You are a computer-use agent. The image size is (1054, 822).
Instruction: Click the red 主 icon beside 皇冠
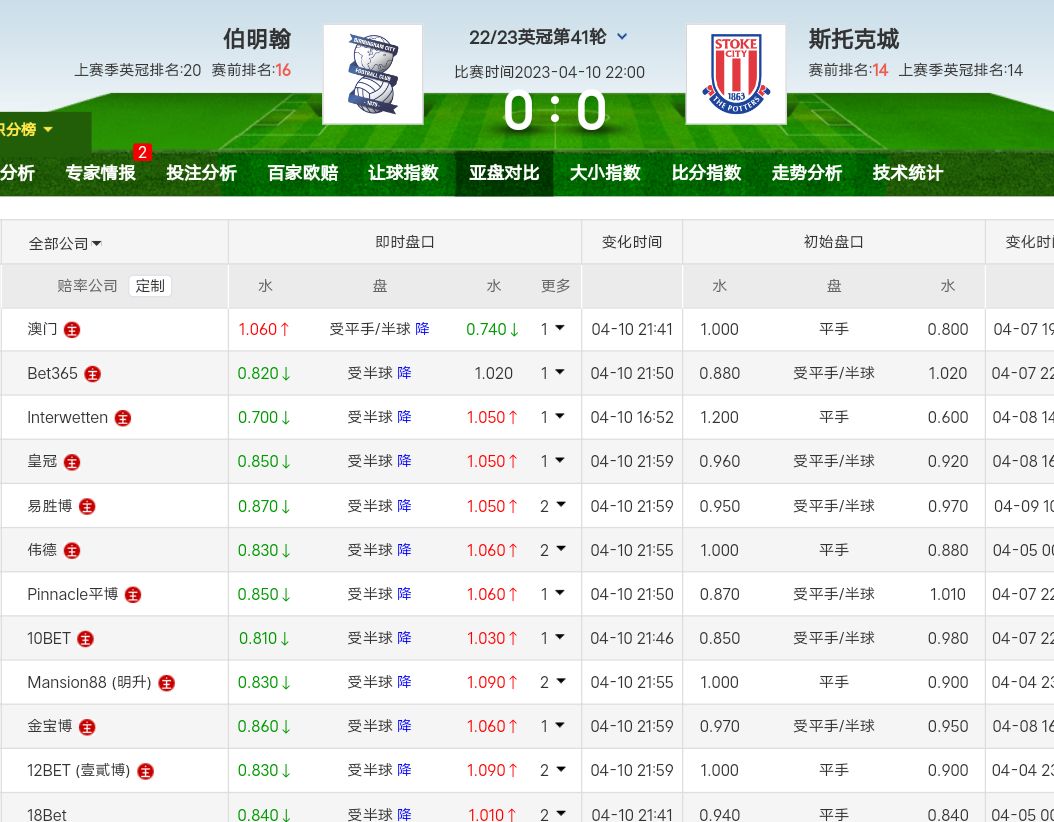(73, 462)
